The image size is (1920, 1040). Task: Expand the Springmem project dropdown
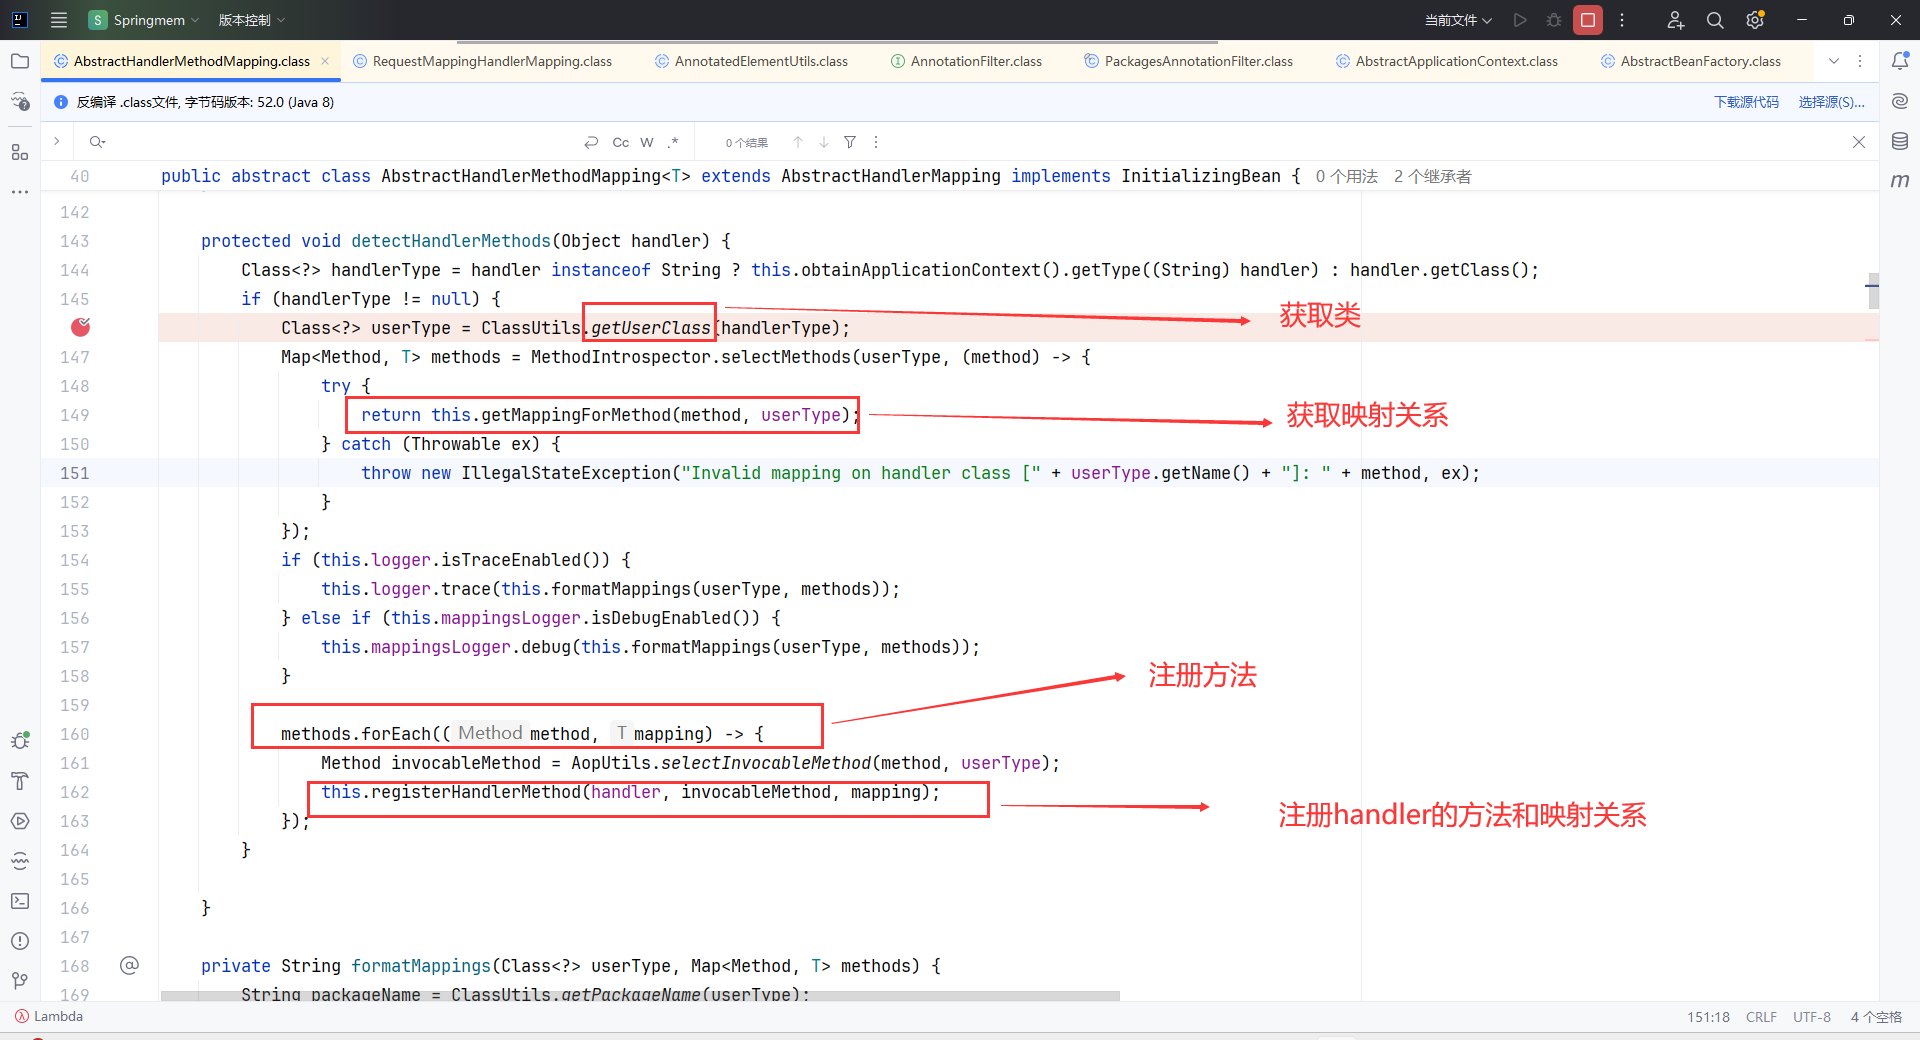click(x=145, y=20)
